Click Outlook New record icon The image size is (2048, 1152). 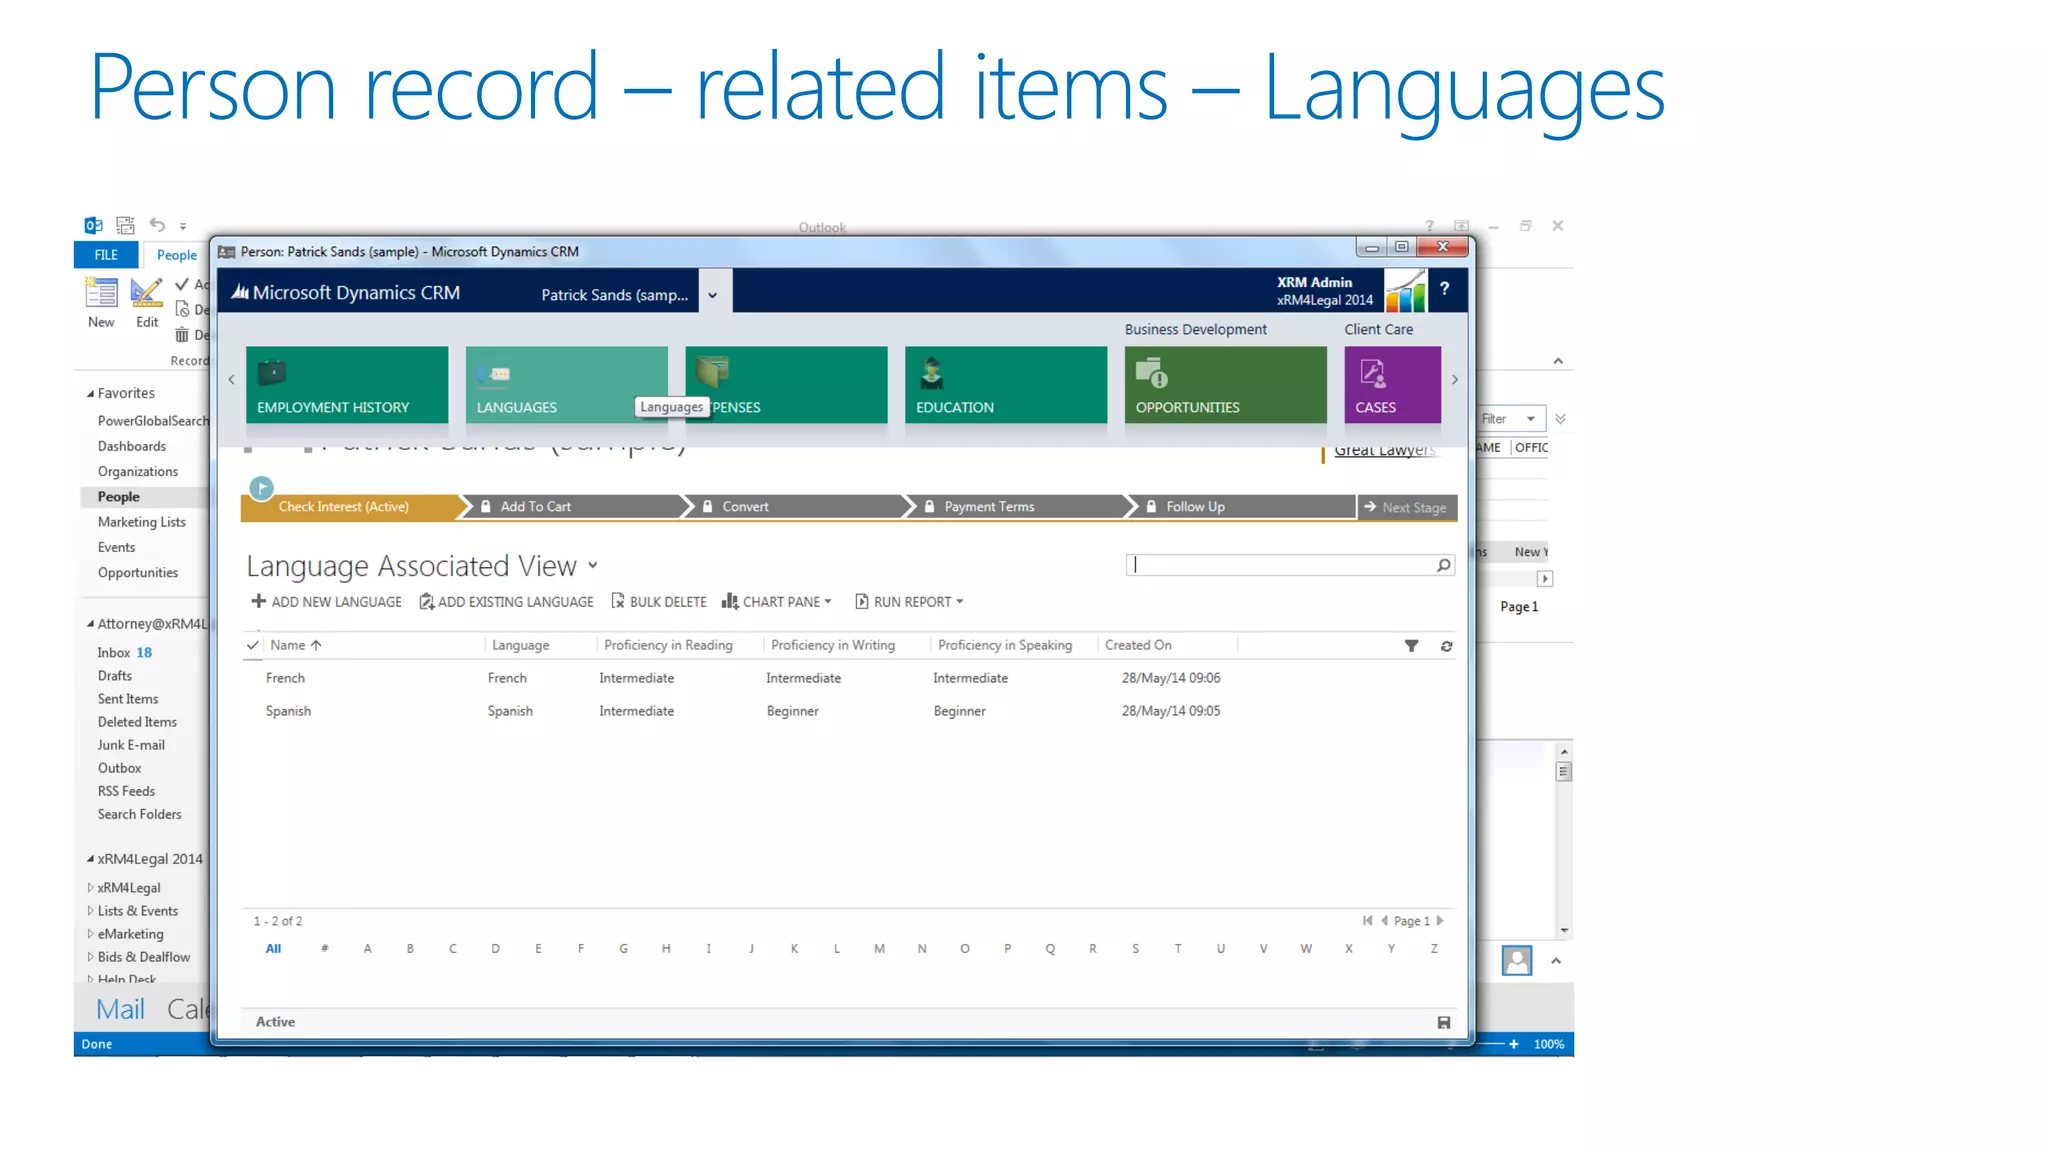tap(101, 302)
